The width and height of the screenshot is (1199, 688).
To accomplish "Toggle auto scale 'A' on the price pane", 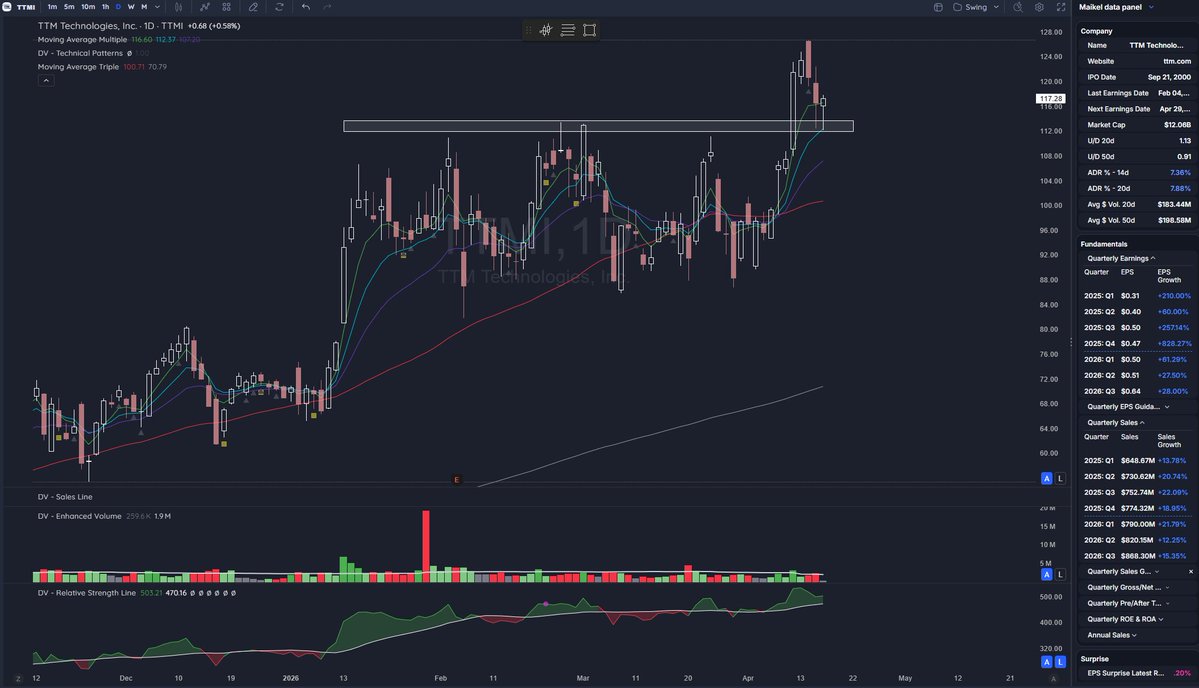I will [x=1047, y=479].
